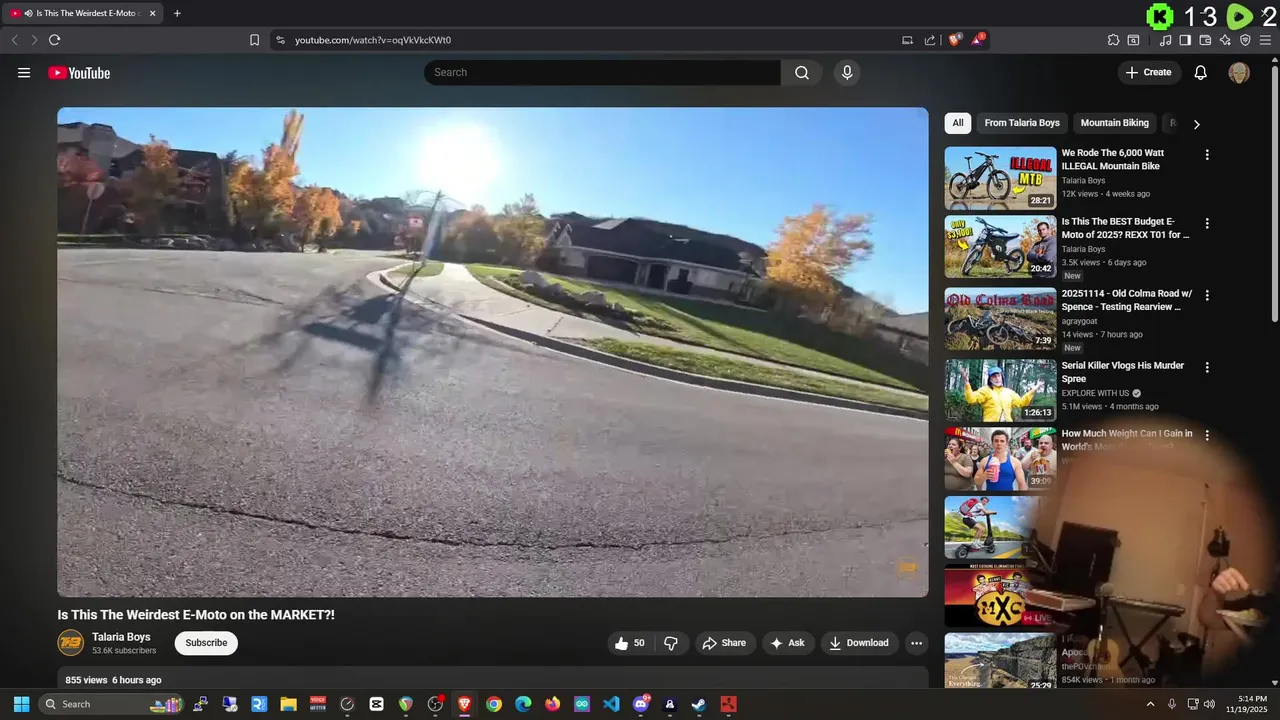Screen dimensions: 1280x720
Task: Open Google Chrome from taskbar
Action: [494, 704]
